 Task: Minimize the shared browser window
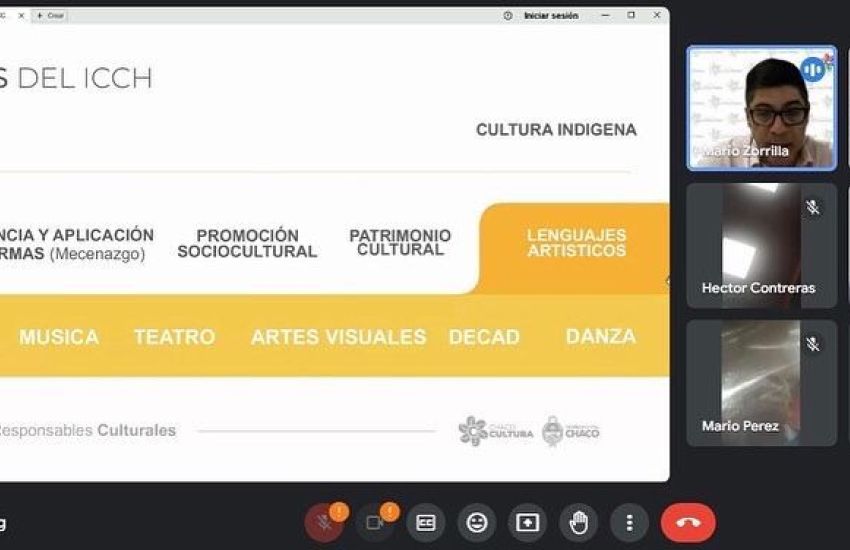point(606,16)
